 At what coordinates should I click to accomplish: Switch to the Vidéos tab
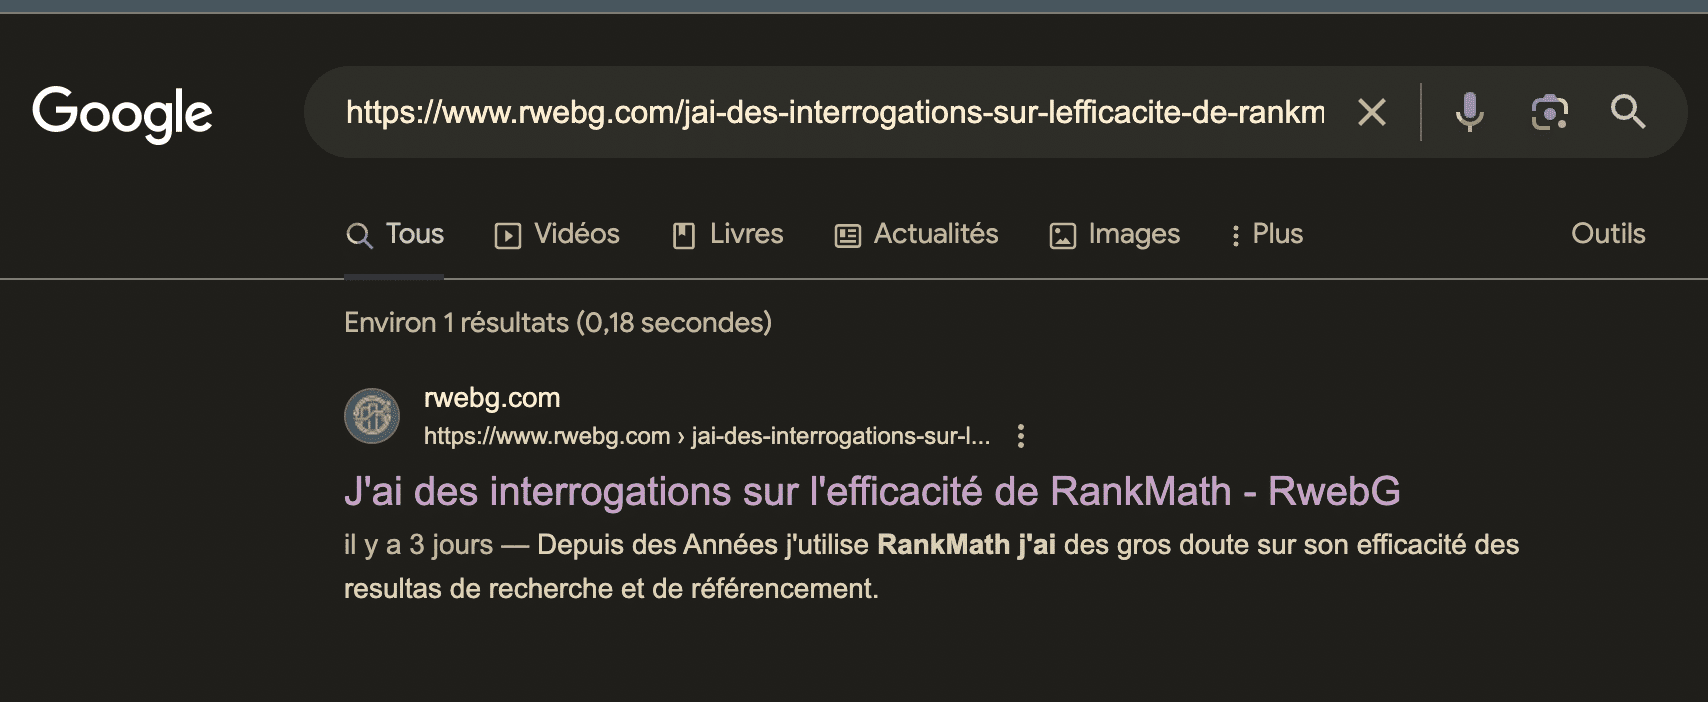(557, 234)
